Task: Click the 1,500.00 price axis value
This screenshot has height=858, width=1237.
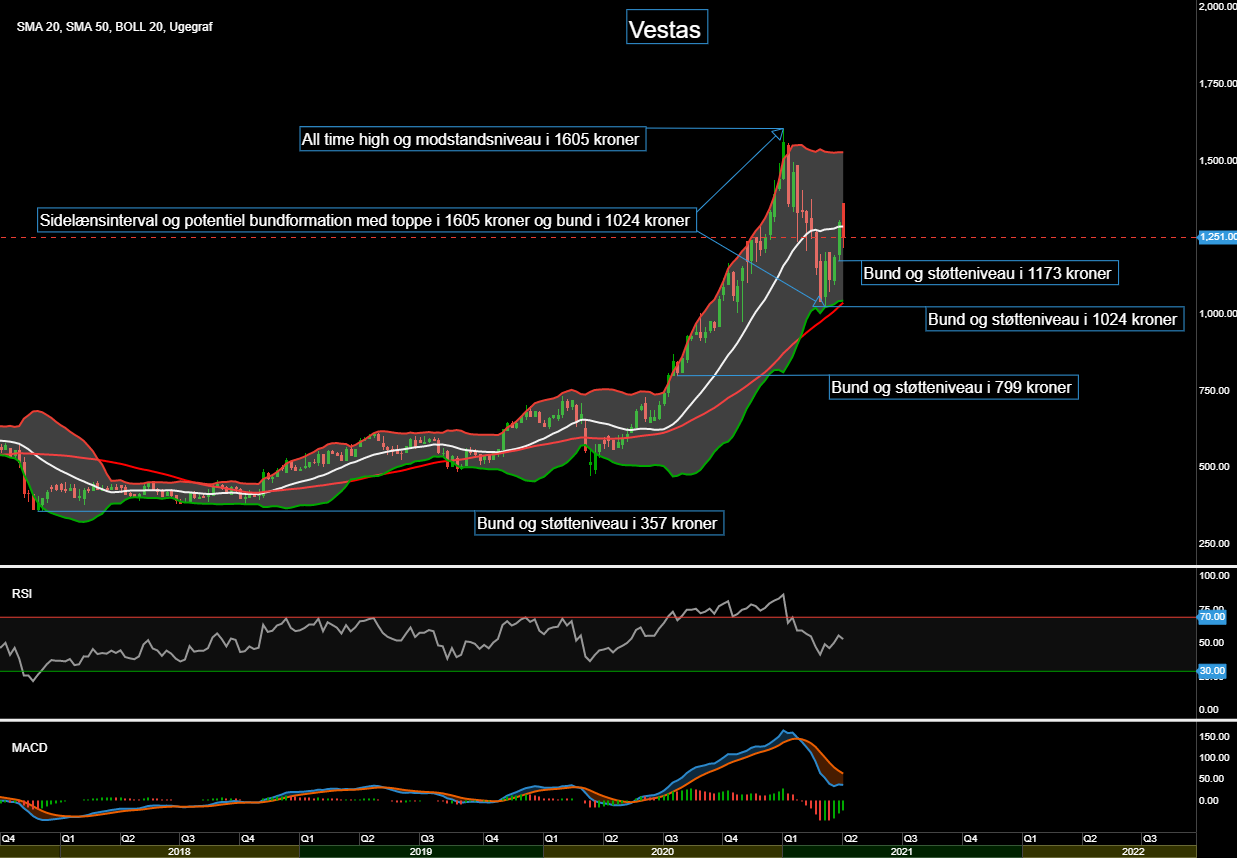Action: (1217, 161)
